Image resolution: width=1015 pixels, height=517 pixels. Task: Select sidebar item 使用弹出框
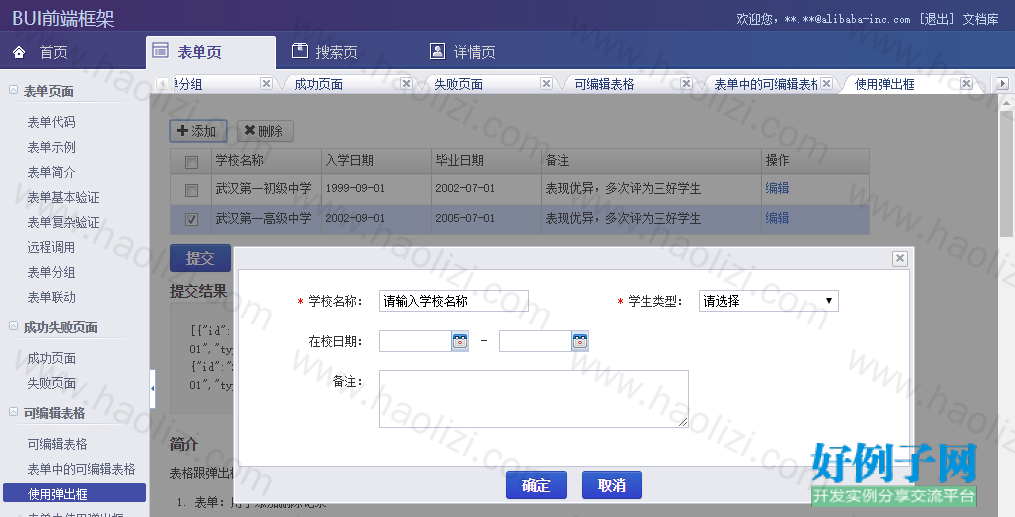74,493
